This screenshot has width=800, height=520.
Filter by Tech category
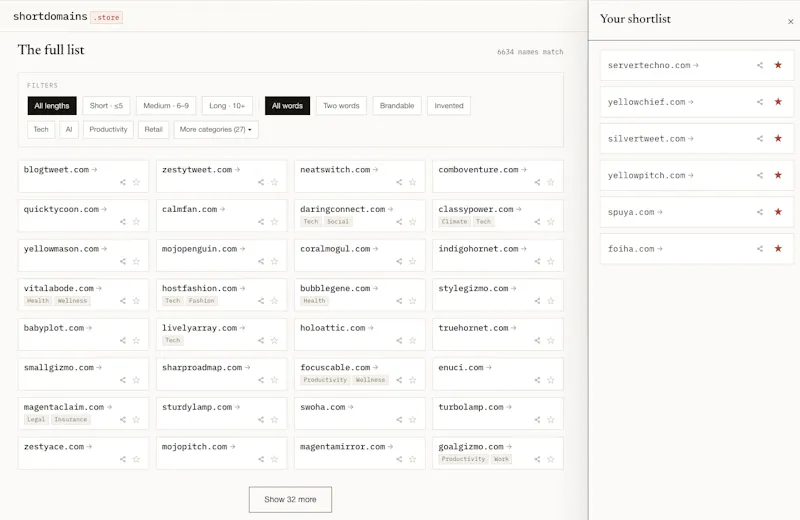(x=41, y=130)
